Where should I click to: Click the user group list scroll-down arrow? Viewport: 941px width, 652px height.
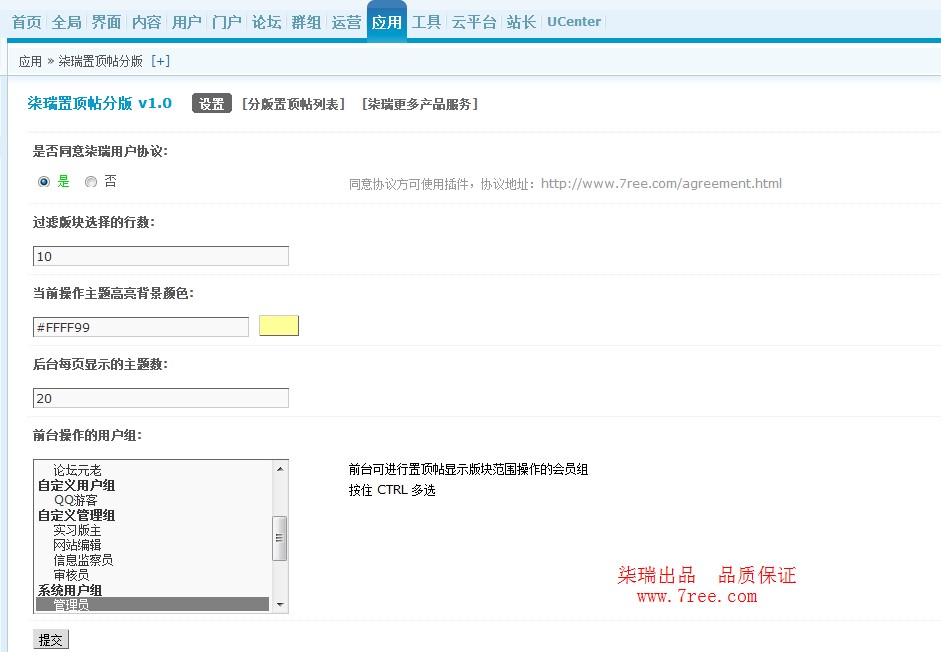[280, 605]
